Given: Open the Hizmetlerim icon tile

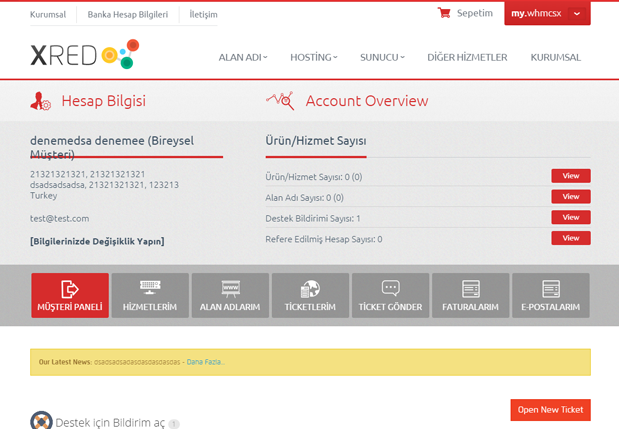Looking at the screenshot, I should 150,295.
